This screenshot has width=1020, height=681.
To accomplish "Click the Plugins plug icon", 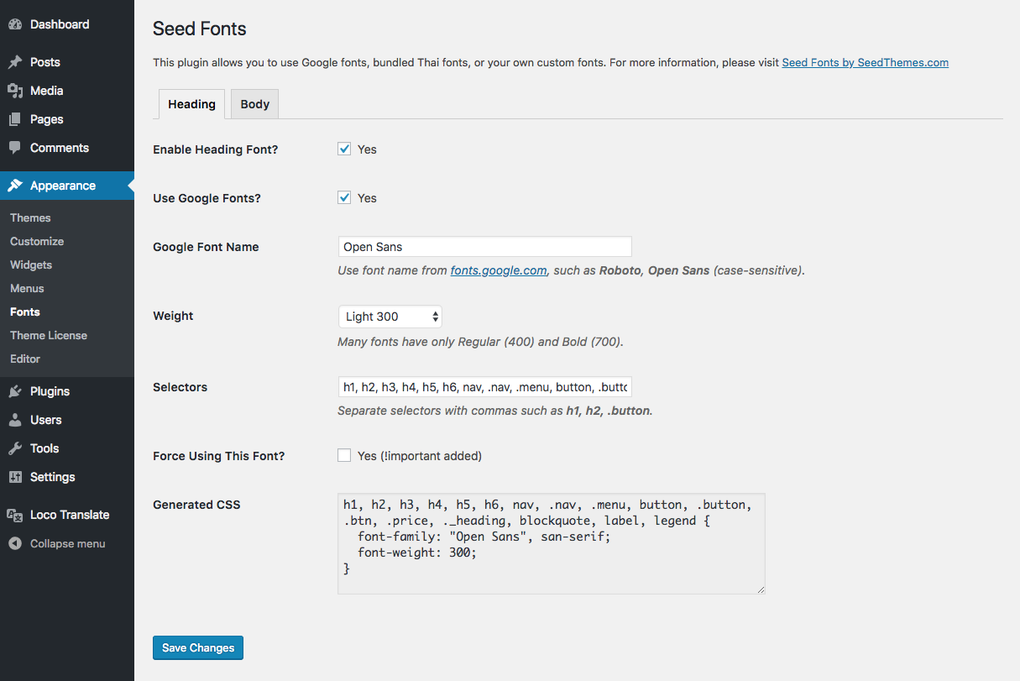I will 14,390.
